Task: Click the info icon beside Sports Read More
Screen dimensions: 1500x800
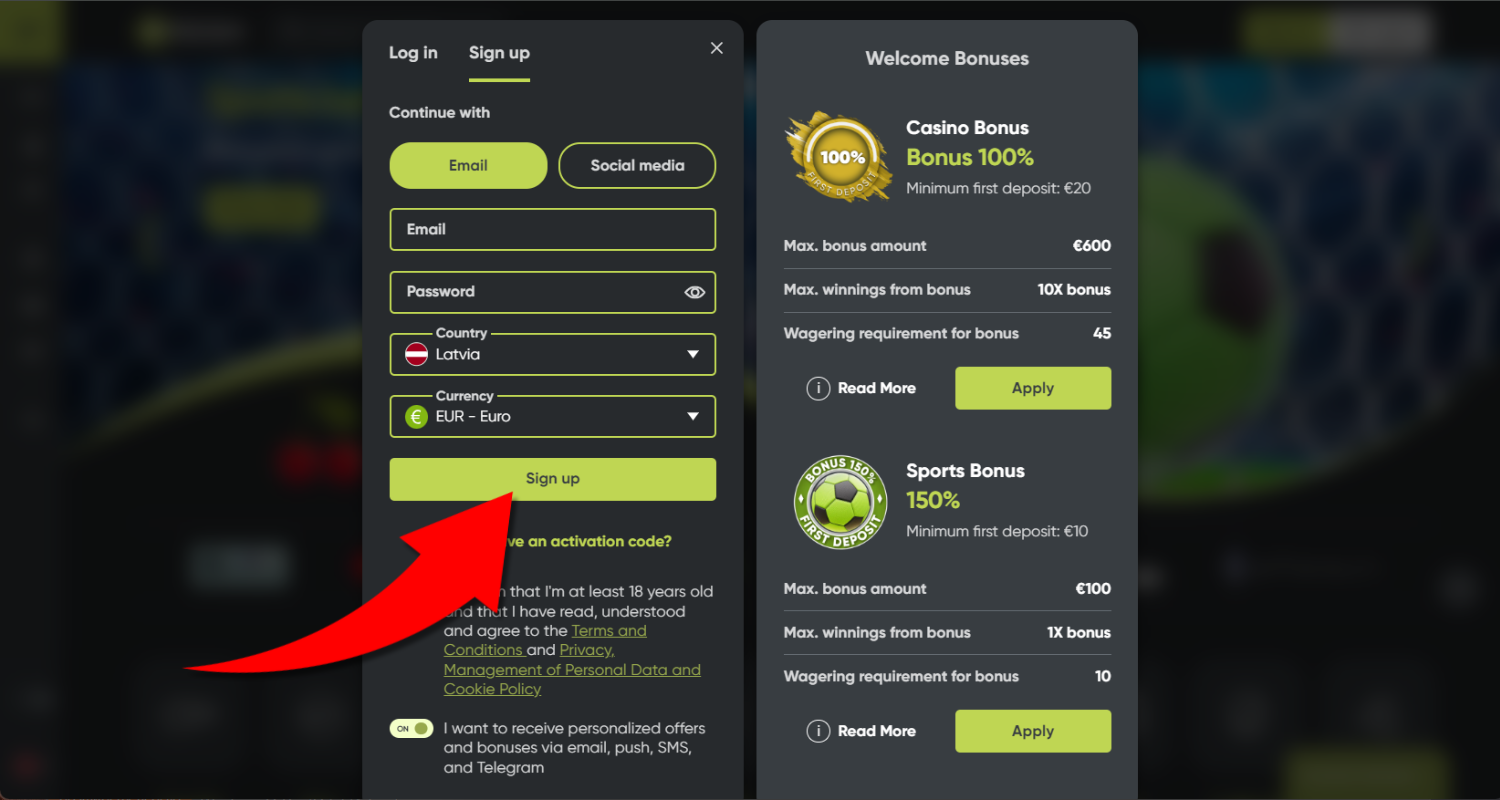Action: click(x=818, y=731)
